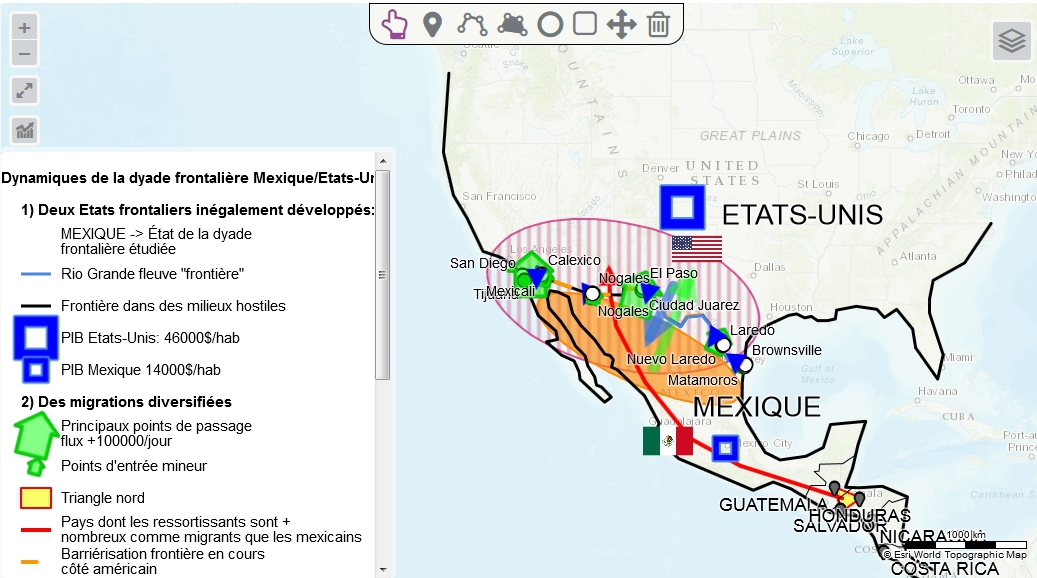The width and height of the screenshot is (1037, 578).
Task: Activate the polyline drawing tool
Action: 472,24
